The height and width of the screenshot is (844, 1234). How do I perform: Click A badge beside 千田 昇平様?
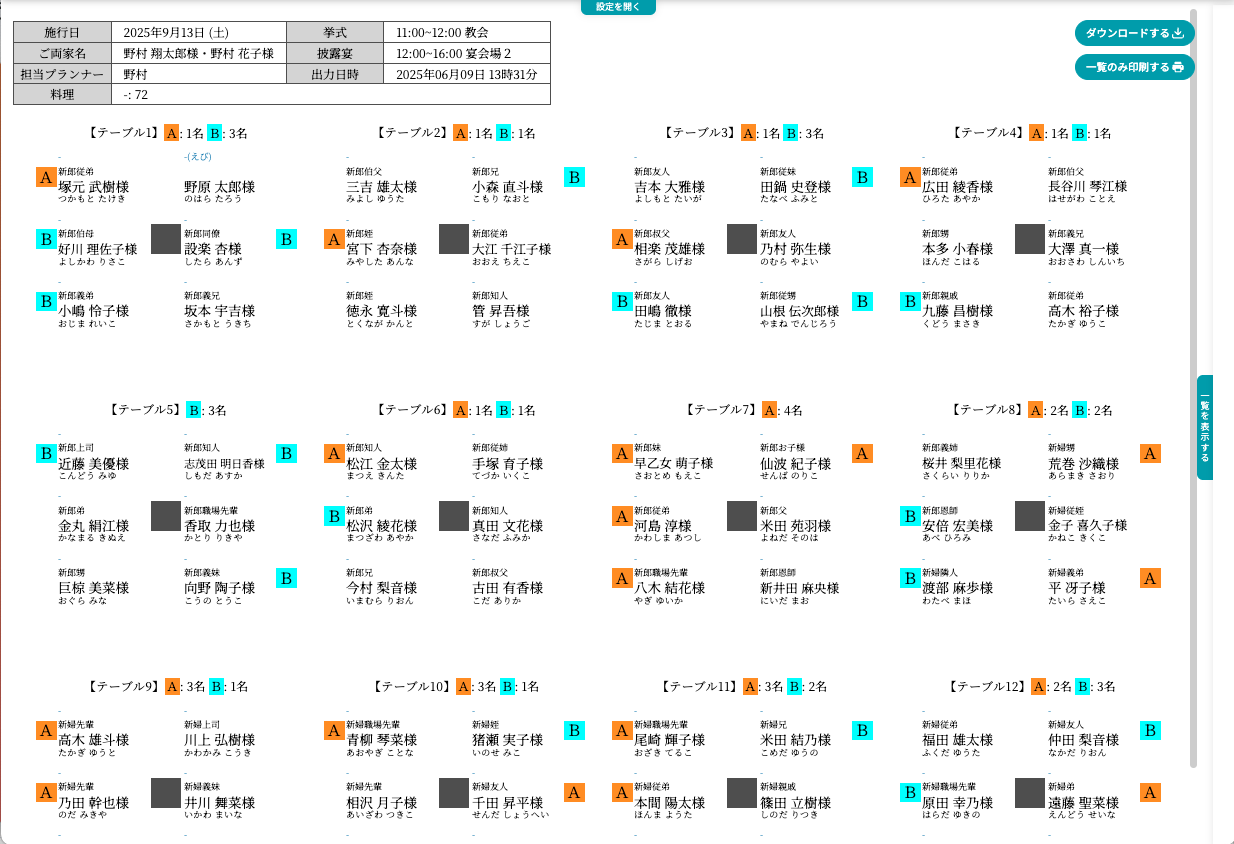point(575,792)
